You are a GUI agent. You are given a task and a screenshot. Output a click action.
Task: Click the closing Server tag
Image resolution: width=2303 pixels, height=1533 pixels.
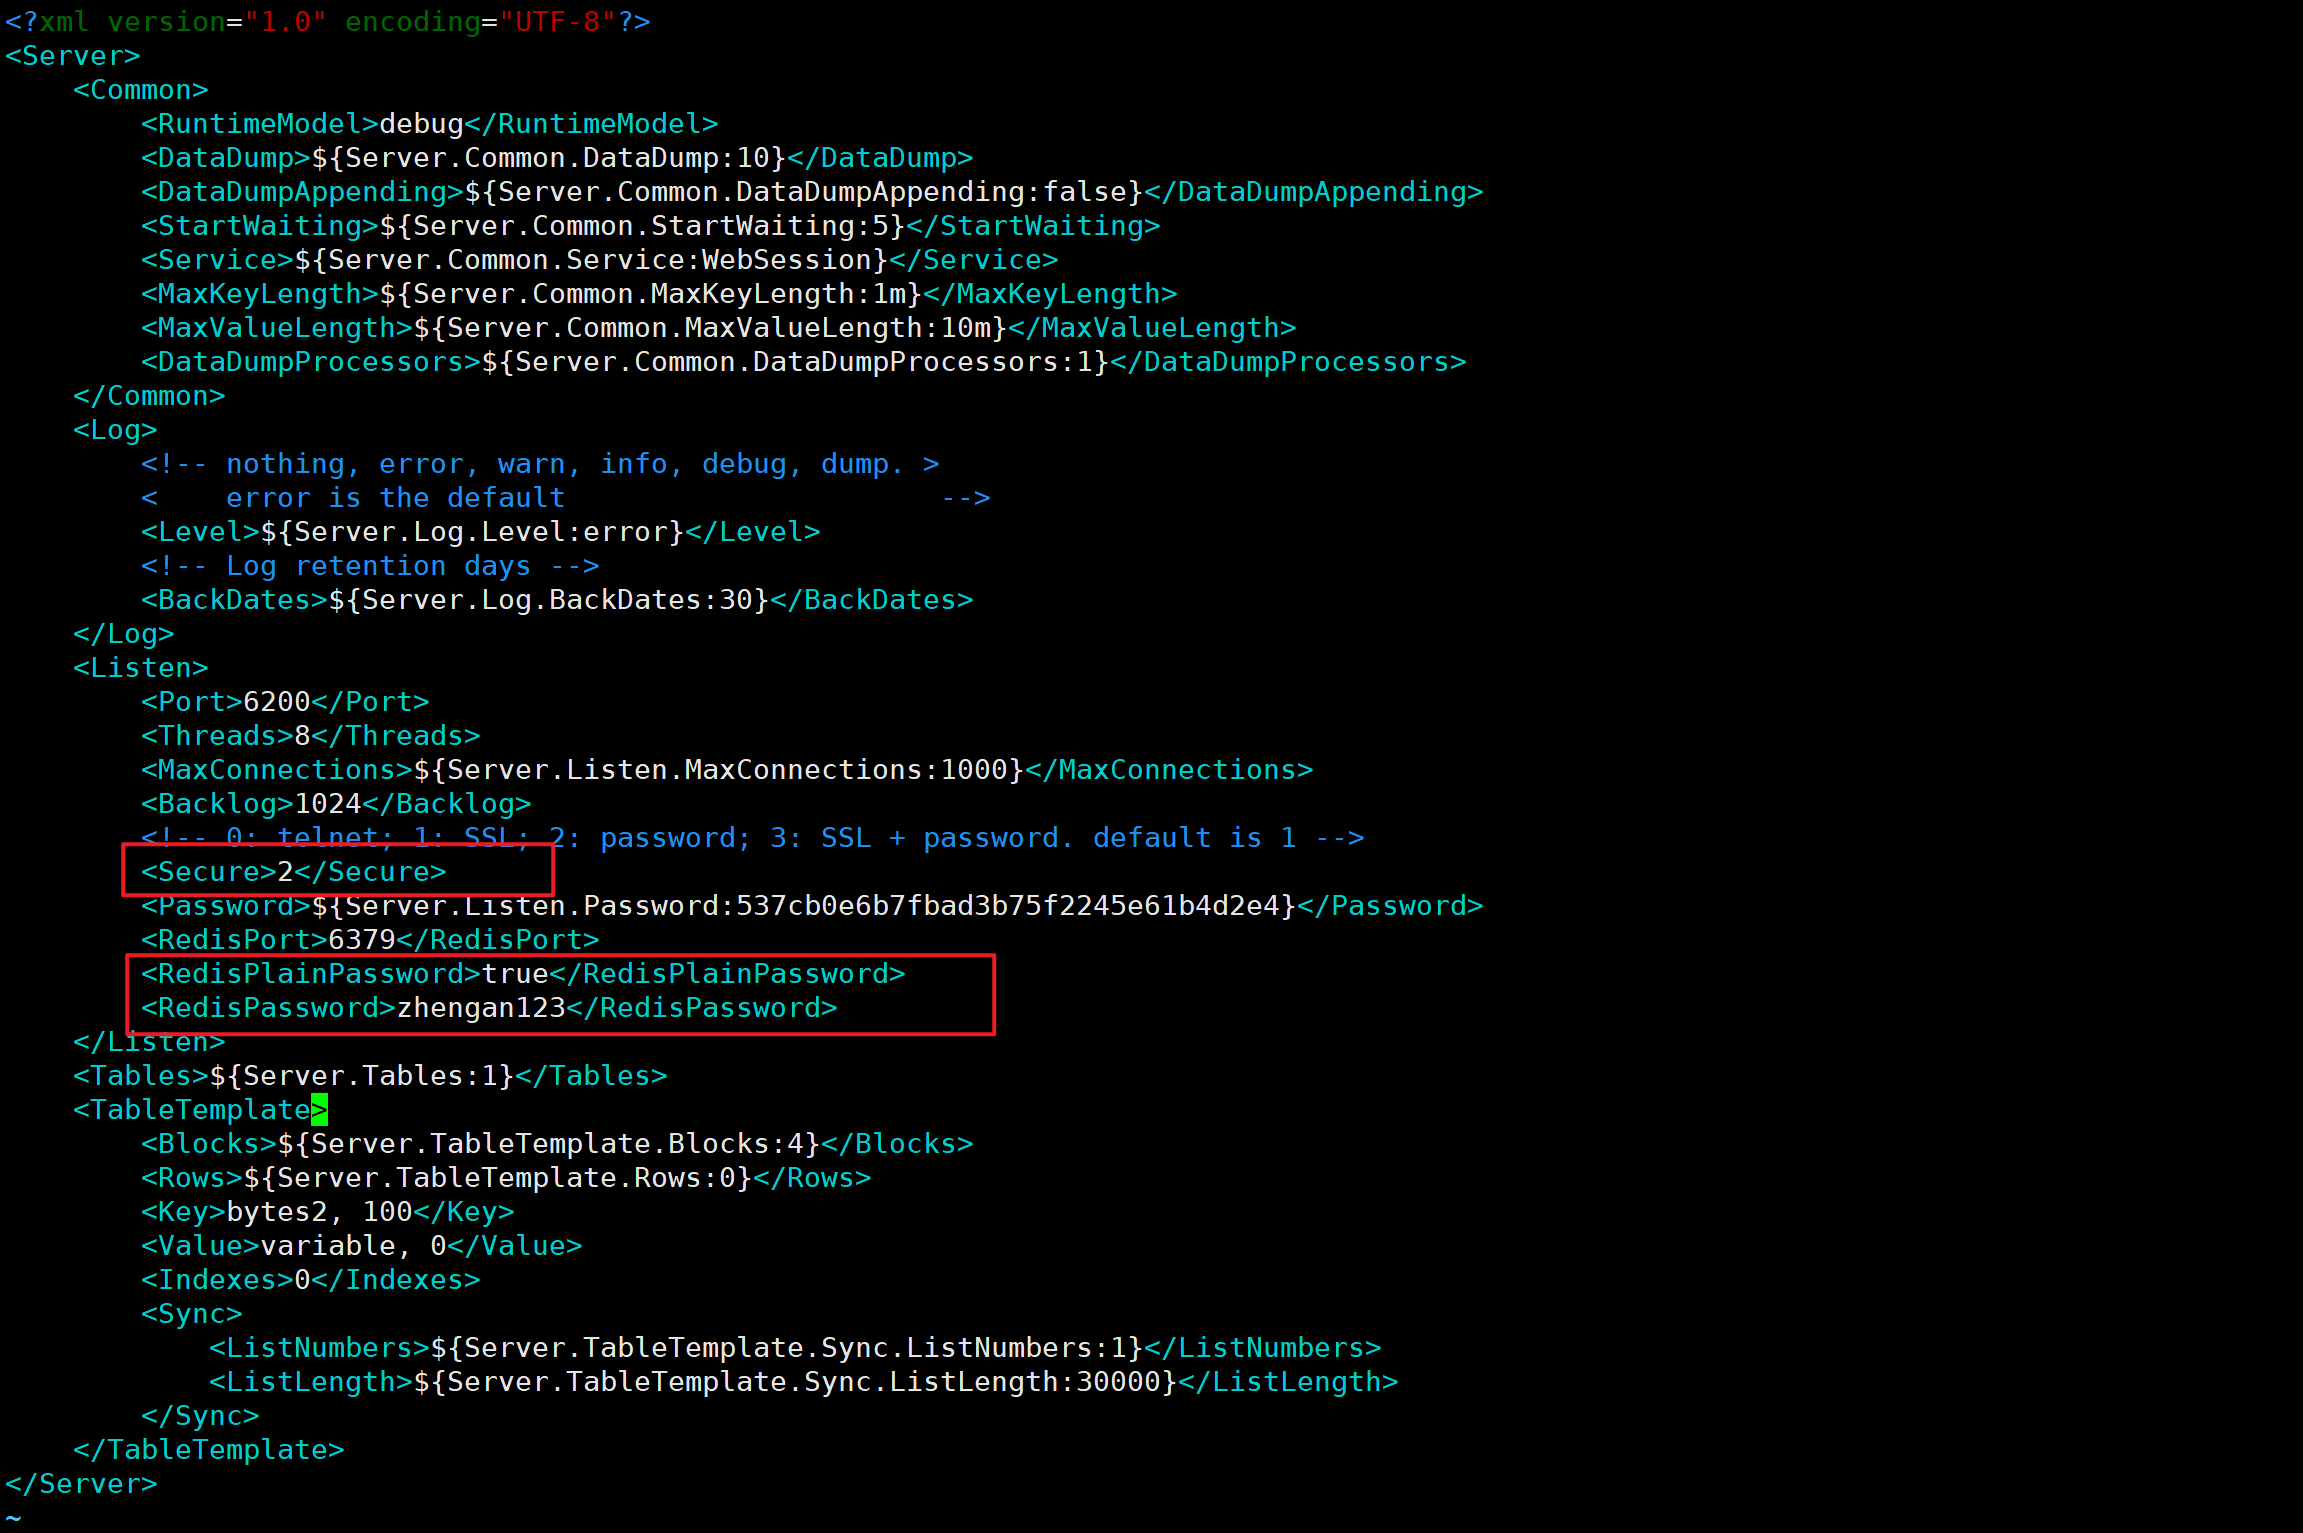(x=81, y=1484)
